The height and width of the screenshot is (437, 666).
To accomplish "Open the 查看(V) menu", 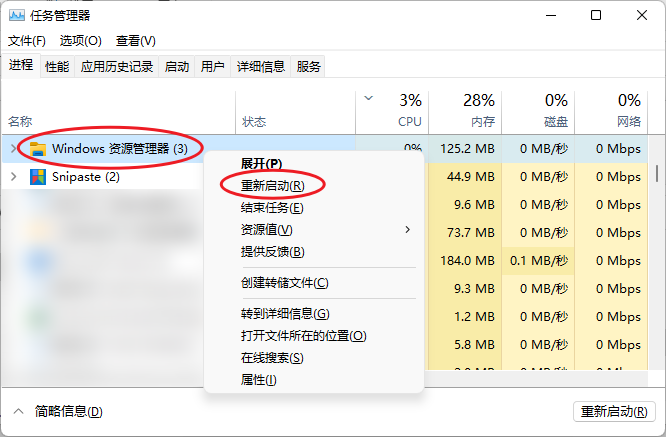I will (135, 41).
